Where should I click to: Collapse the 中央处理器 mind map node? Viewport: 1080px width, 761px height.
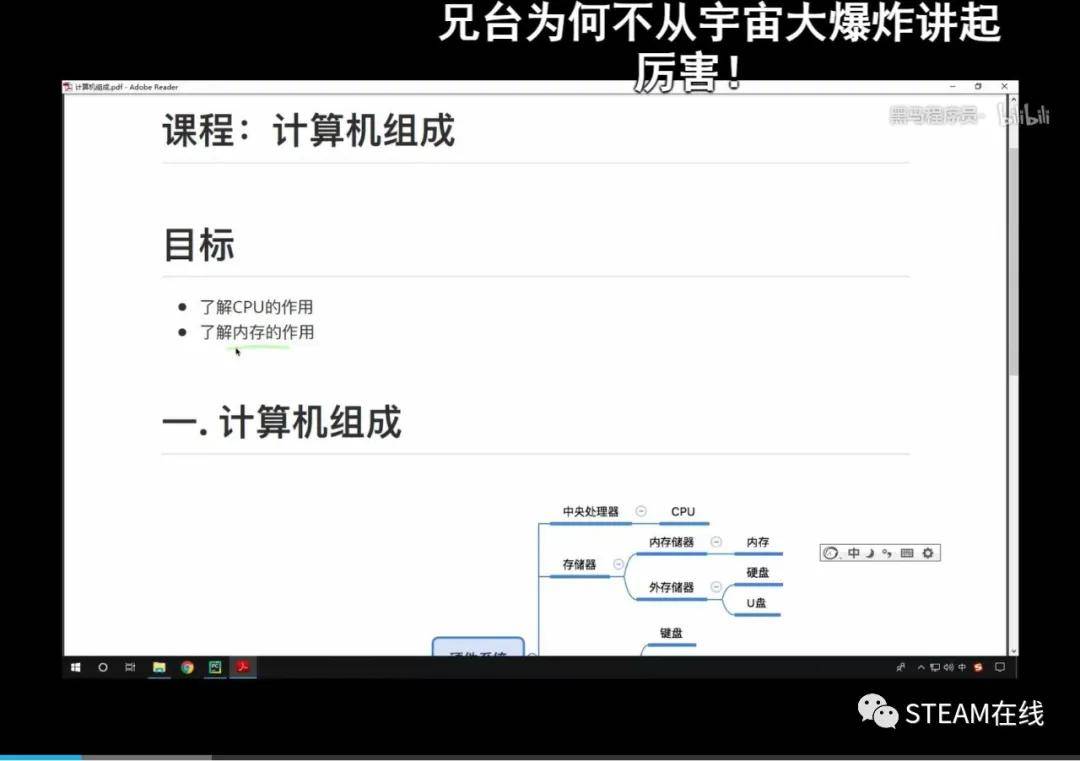[641, 511]
